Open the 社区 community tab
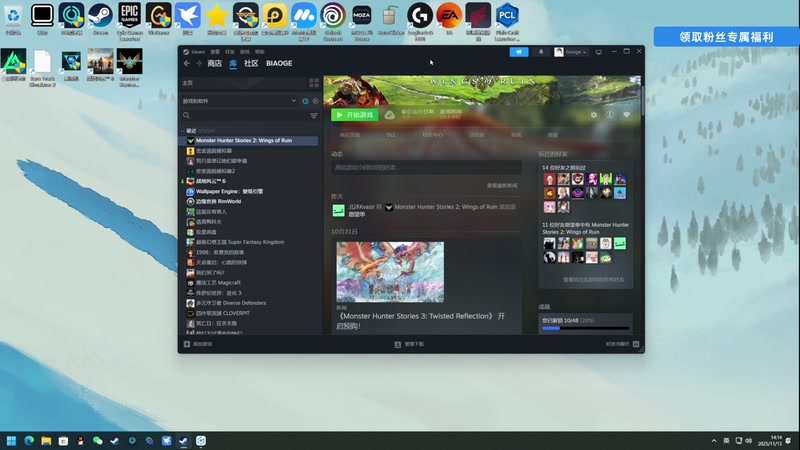 coord(251,63)
